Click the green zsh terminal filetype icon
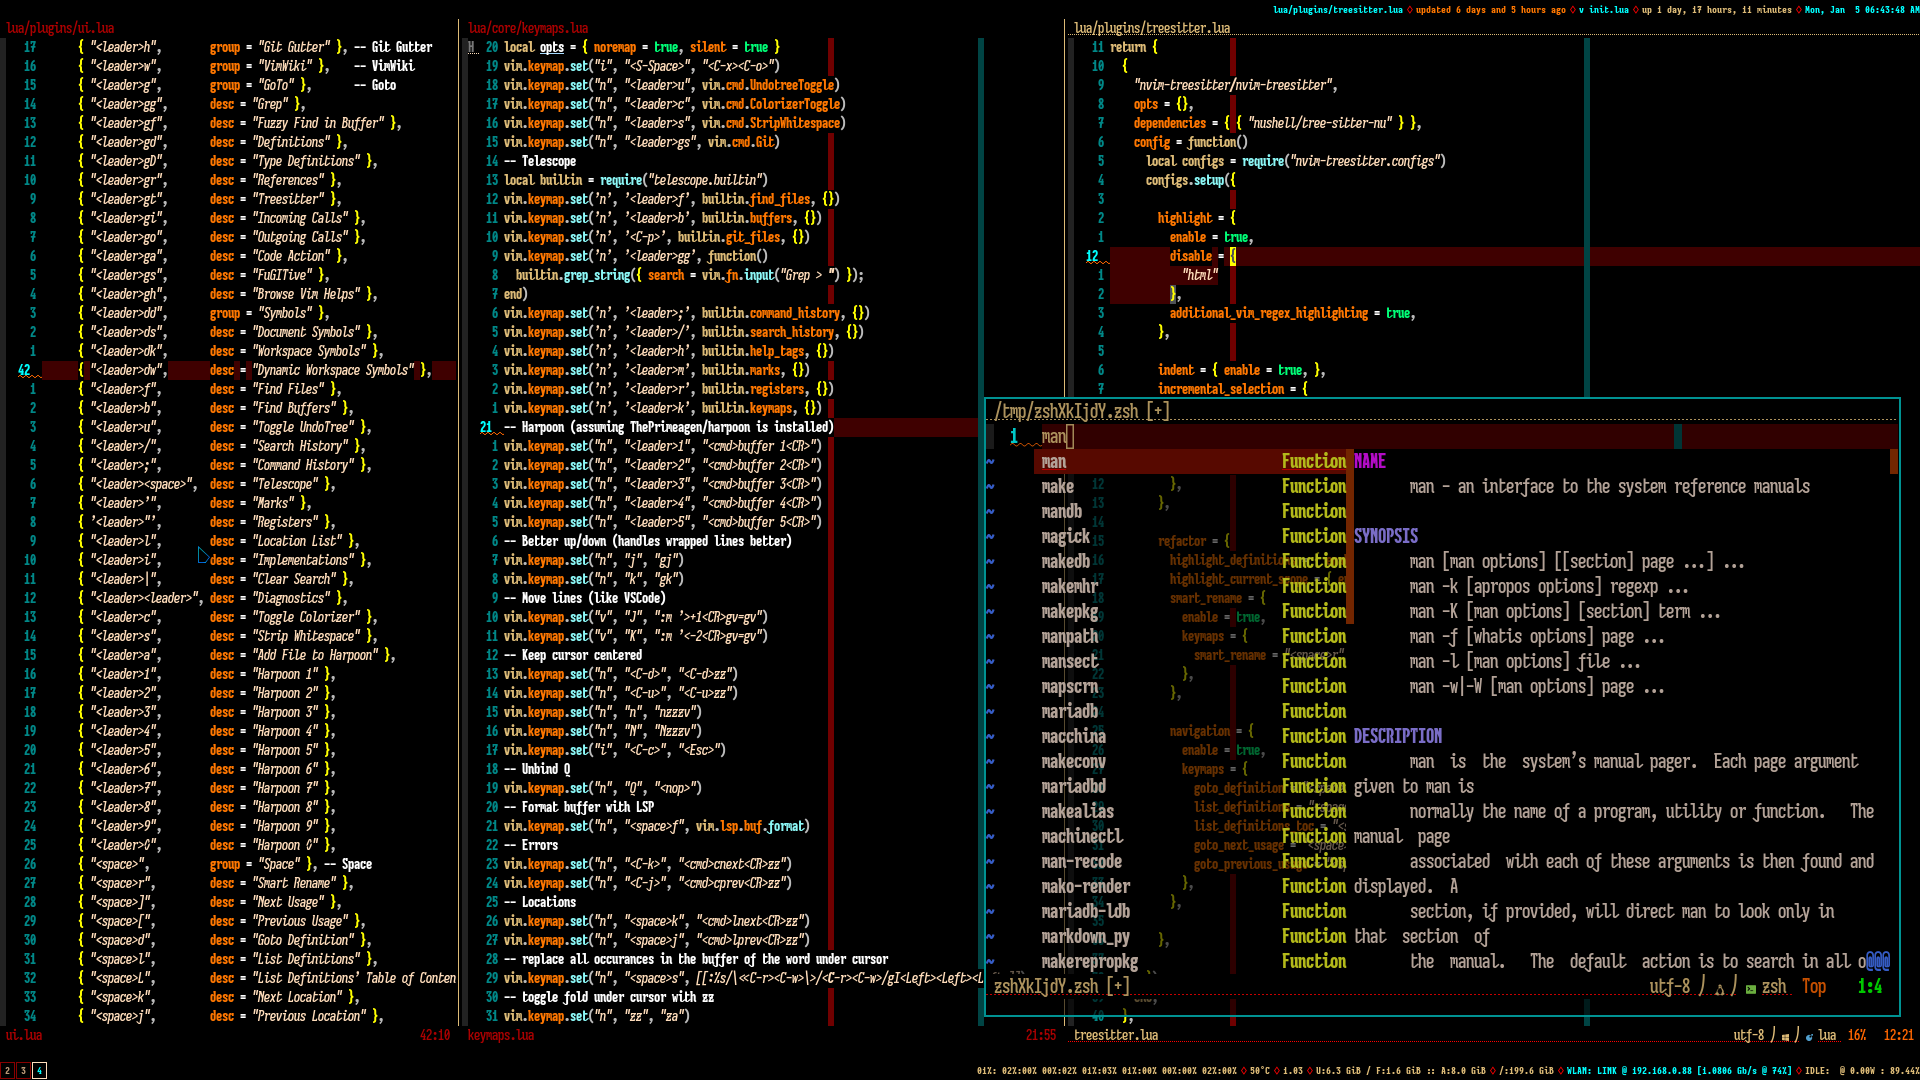This screenshot has height=1080, width=1920. [x=1751, y=989]
